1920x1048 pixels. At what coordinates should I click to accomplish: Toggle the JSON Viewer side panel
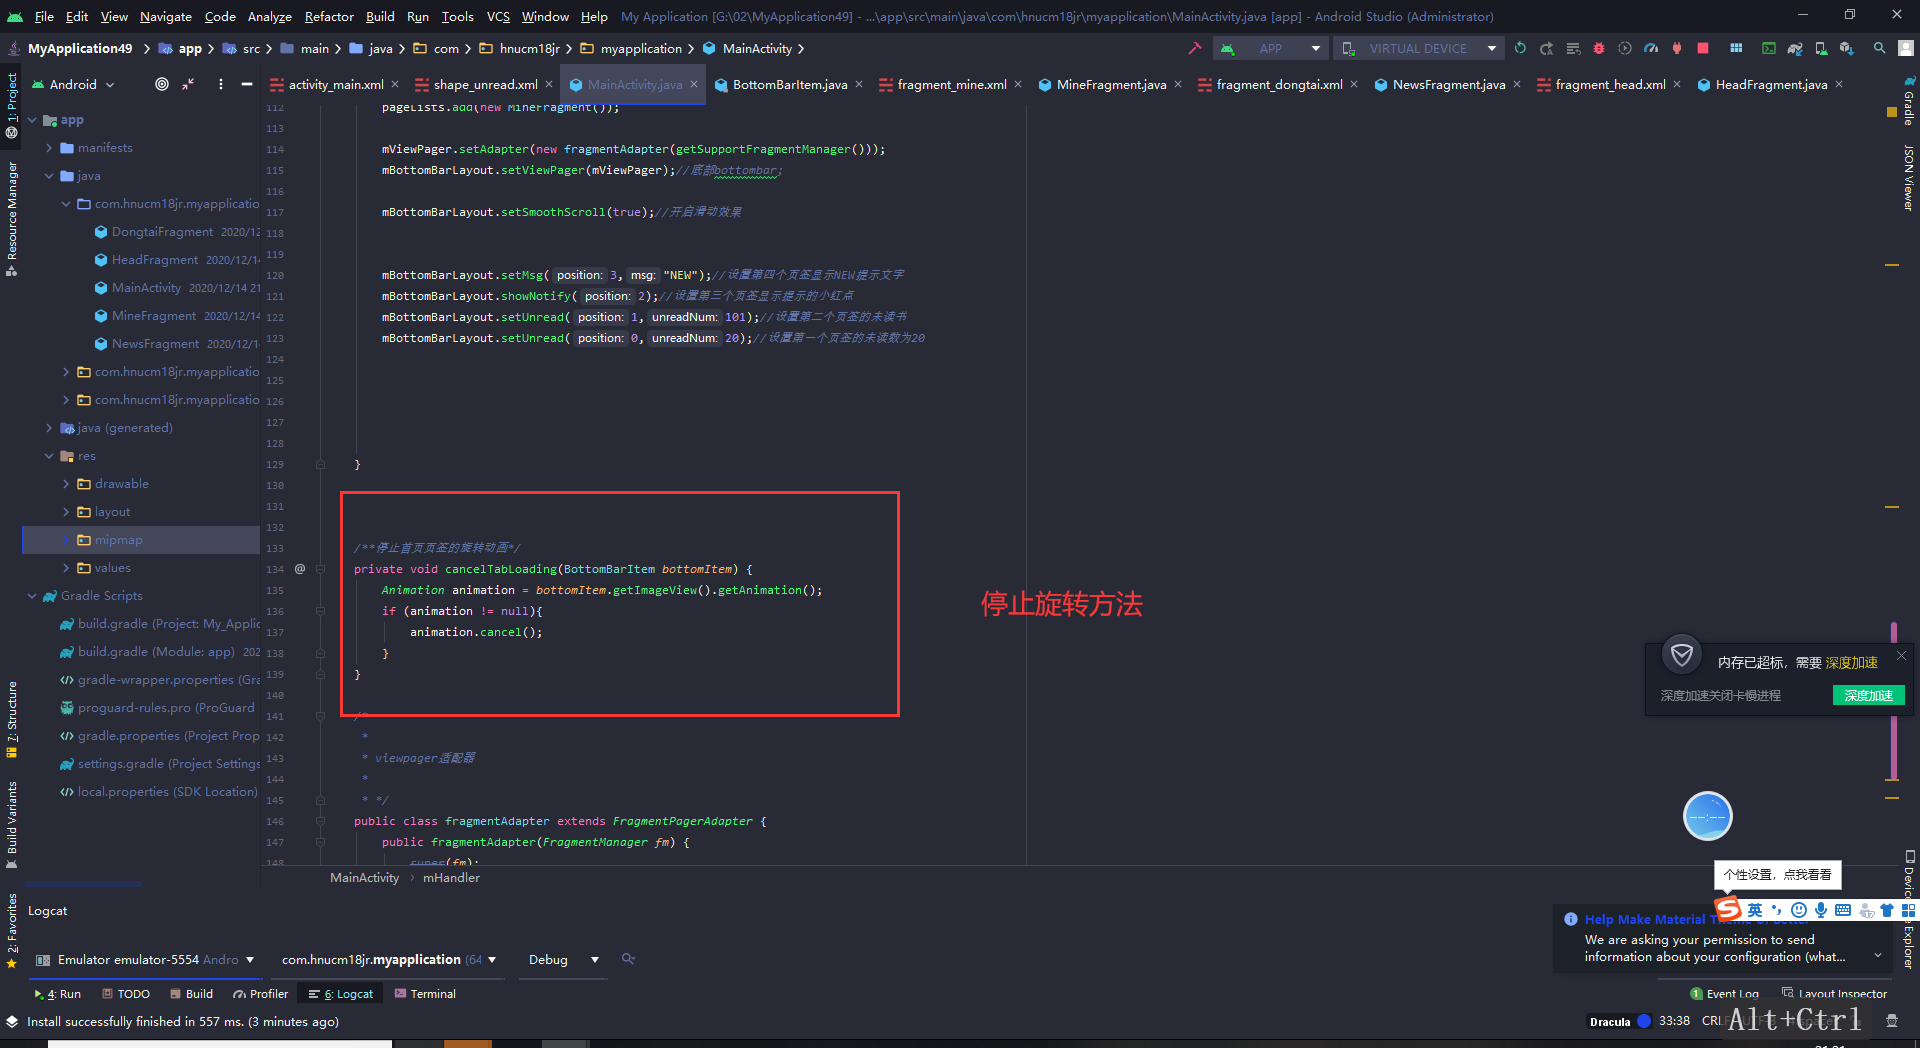coord(1908,178)
